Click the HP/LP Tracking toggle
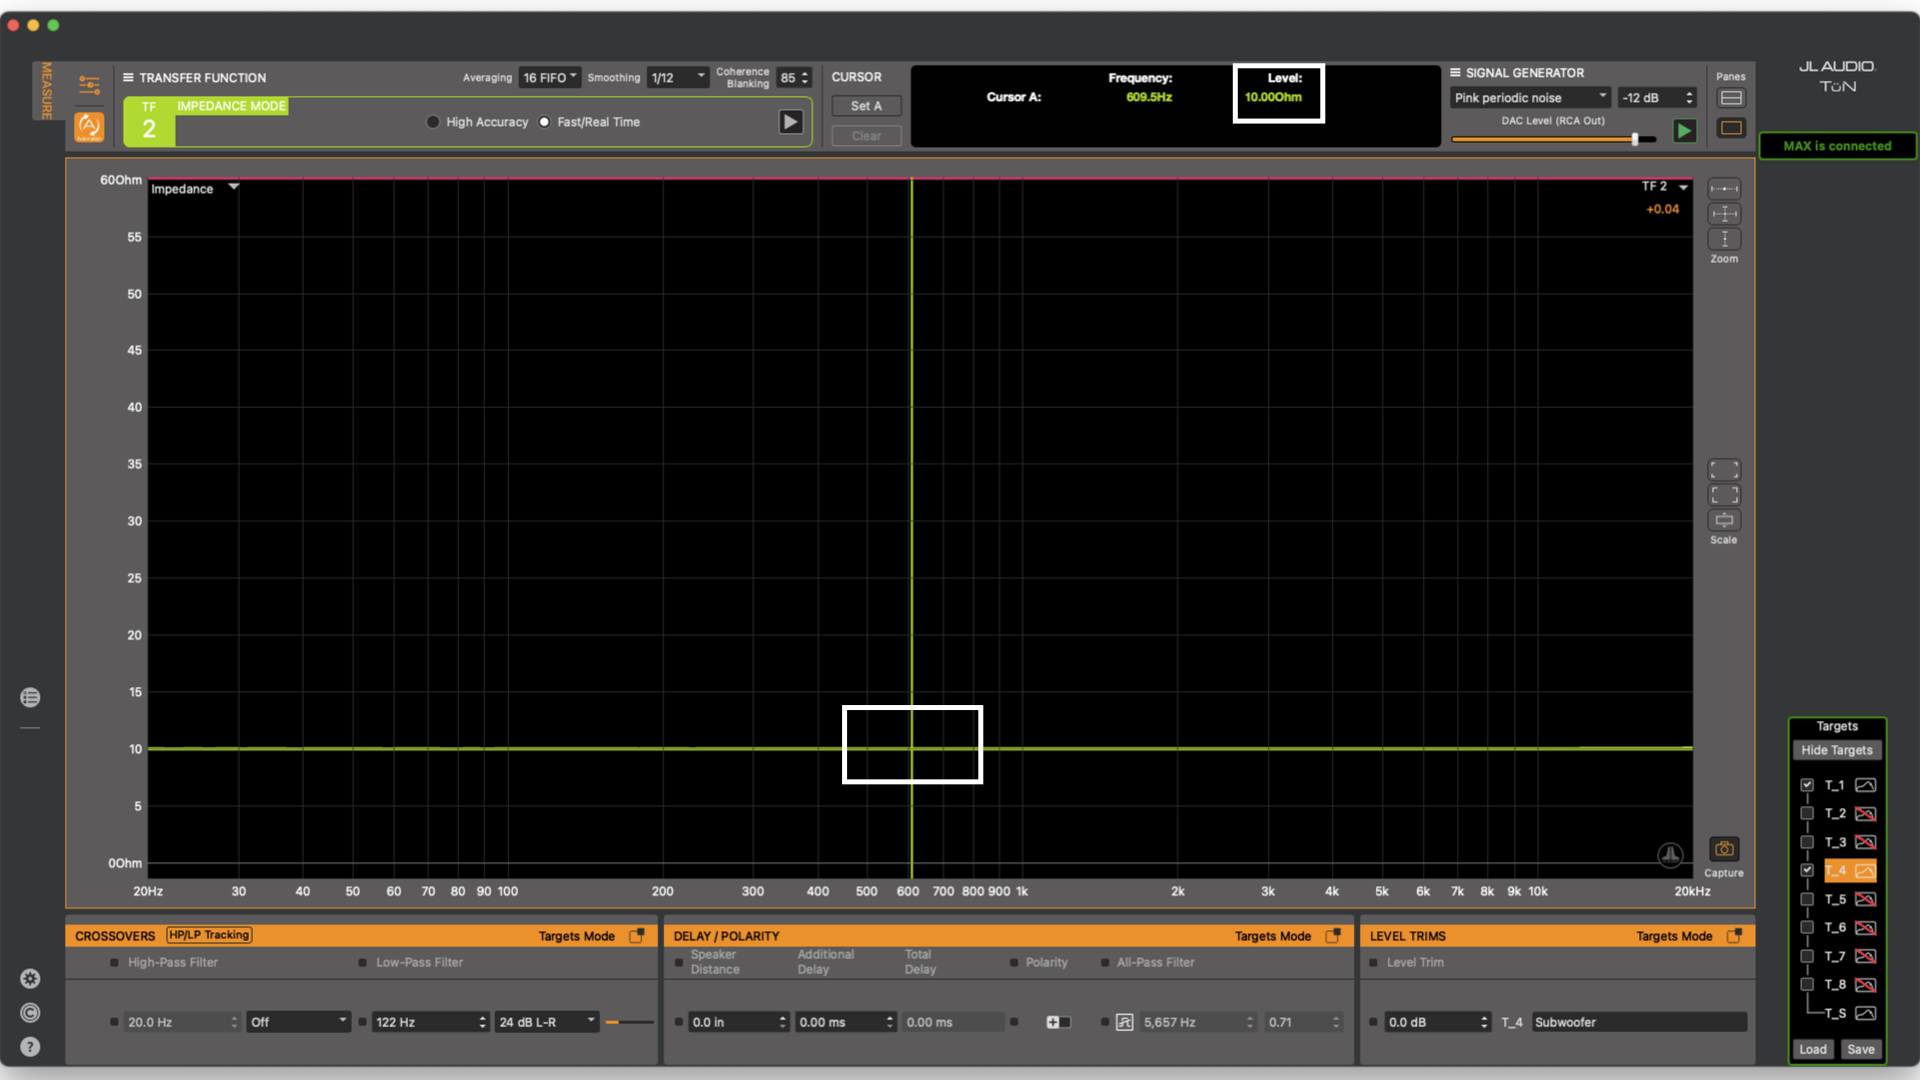 pyautogui.click(x=209, y=935)
